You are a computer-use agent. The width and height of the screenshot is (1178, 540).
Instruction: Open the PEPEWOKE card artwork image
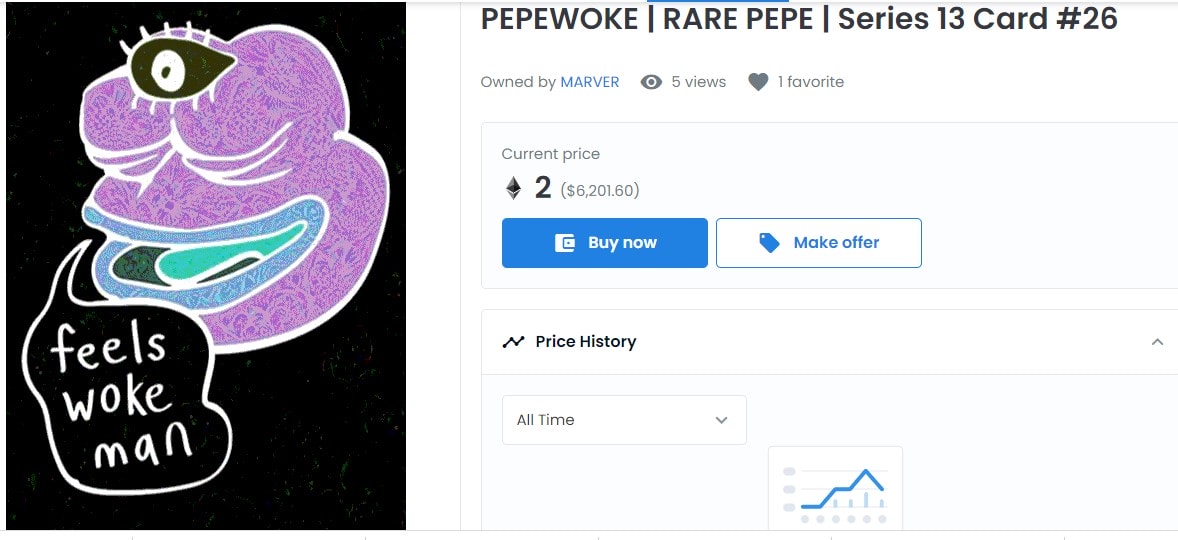click(x=206, y=266)
